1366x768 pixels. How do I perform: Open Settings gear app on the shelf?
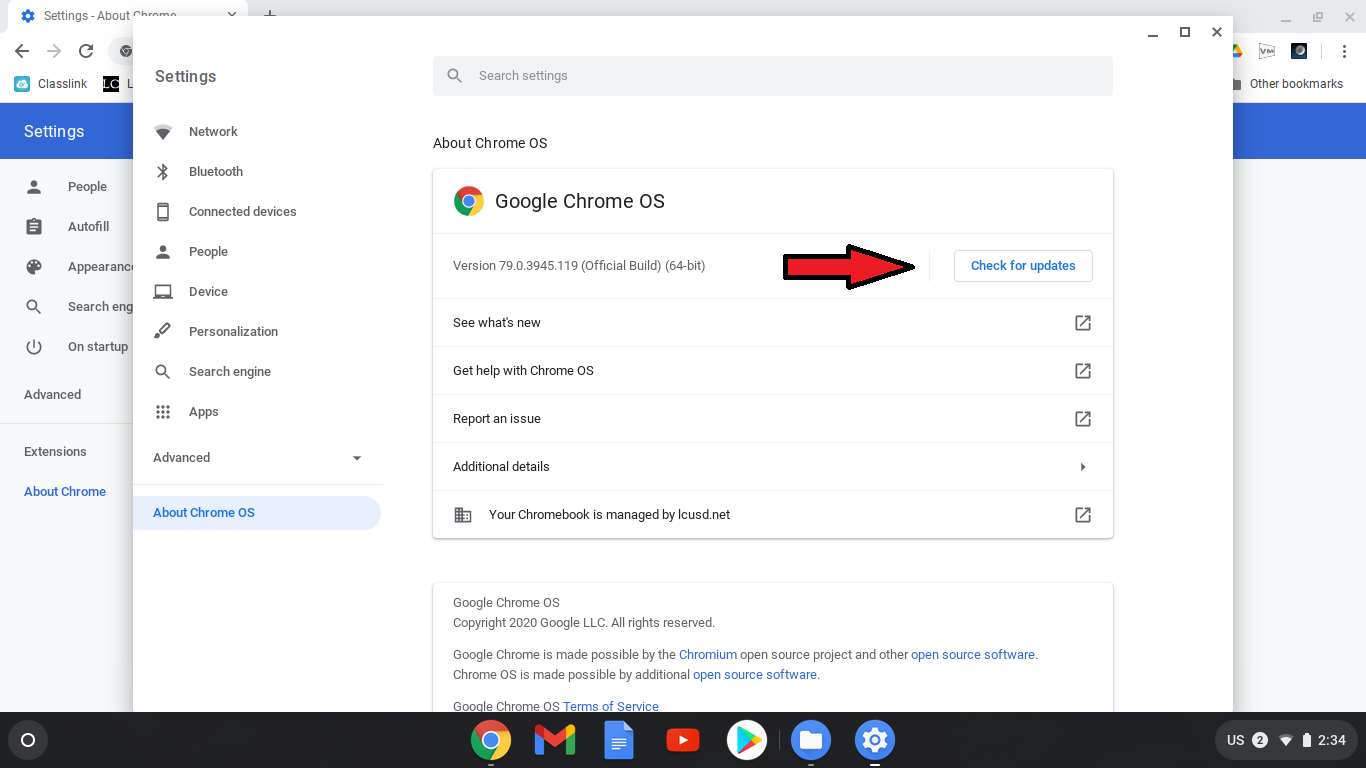pyautogui.click(x=875, y=741)
